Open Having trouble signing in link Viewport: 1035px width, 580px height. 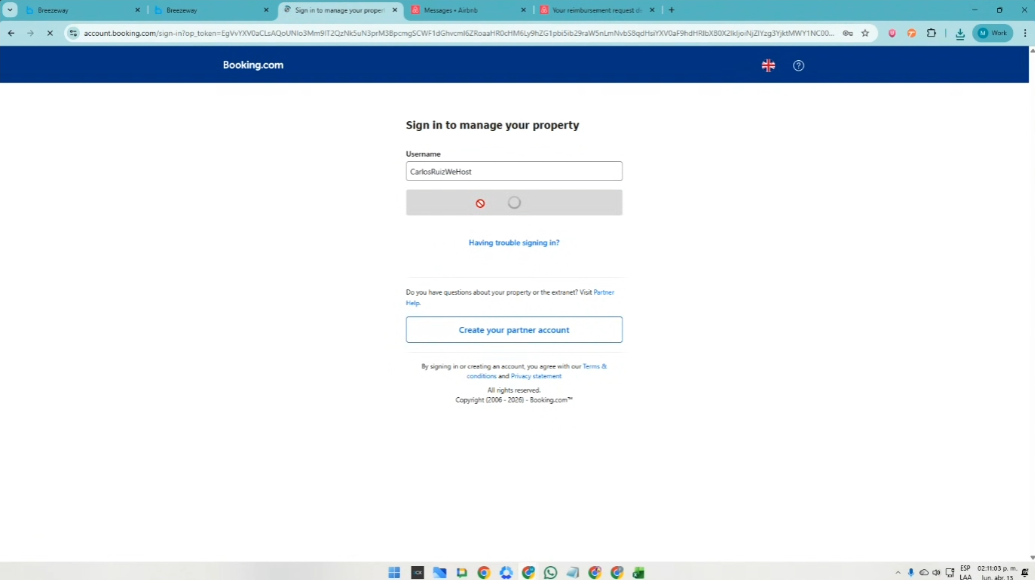click(x=514, y=243)
